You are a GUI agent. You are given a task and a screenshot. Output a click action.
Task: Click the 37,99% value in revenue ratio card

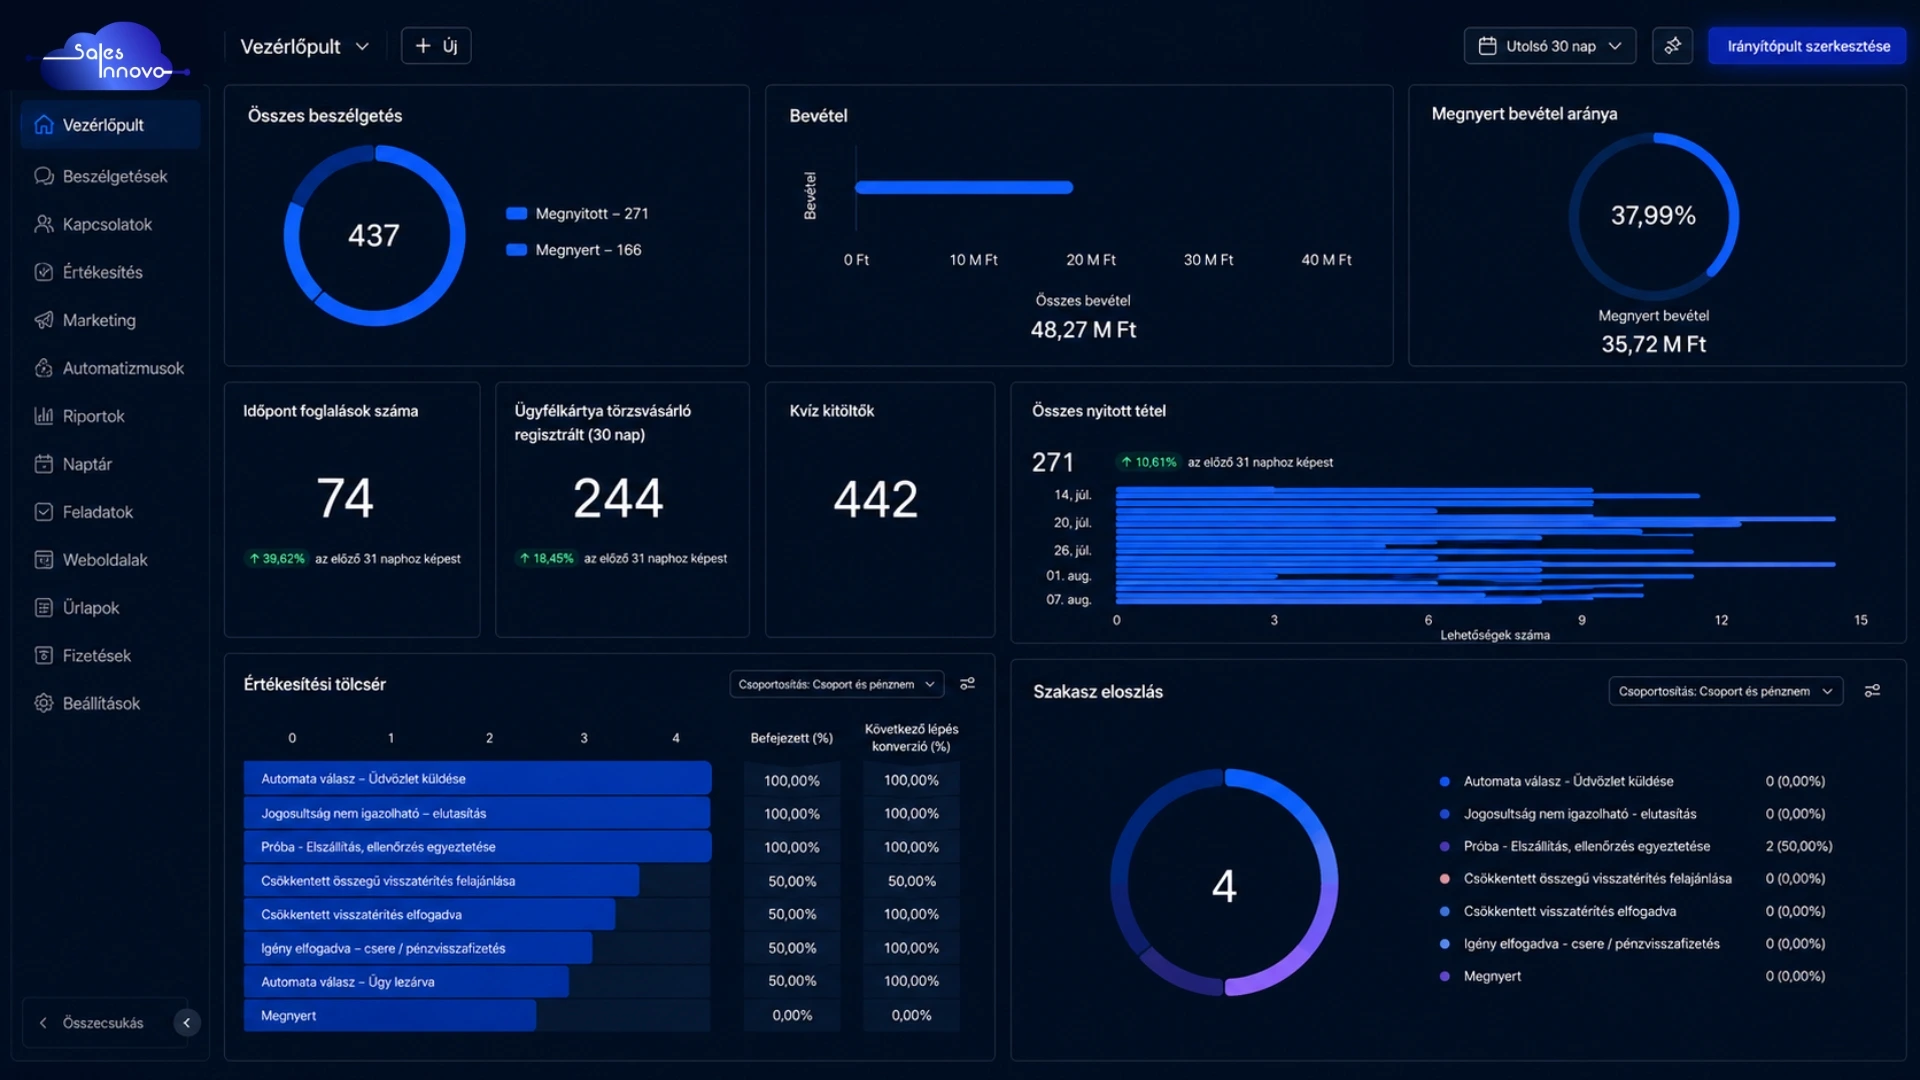1653,215
